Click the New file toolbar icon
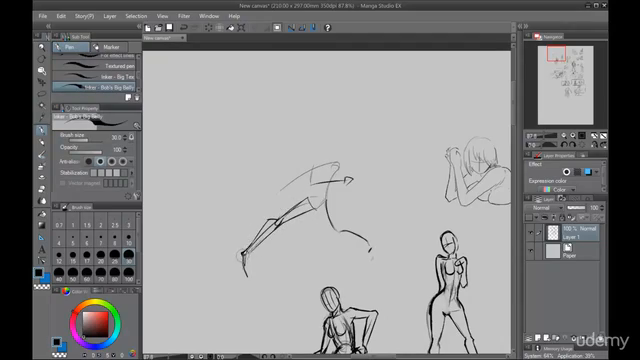The image size is (640, 360). click(147, 28)
